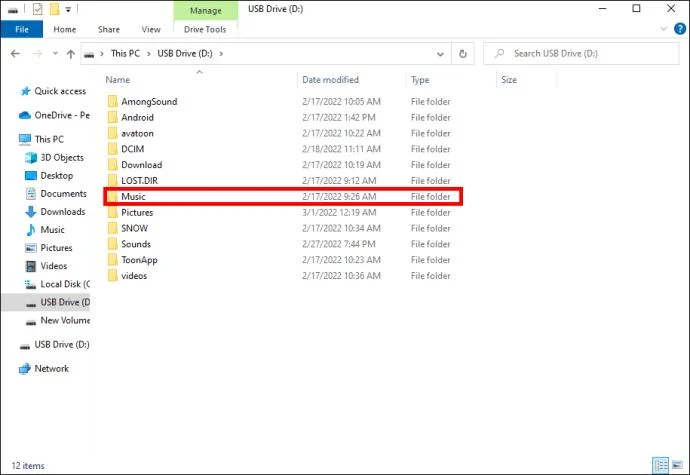Expand the ribbon with the chevron
690x475 pixels.
click(x=664, y=29)
